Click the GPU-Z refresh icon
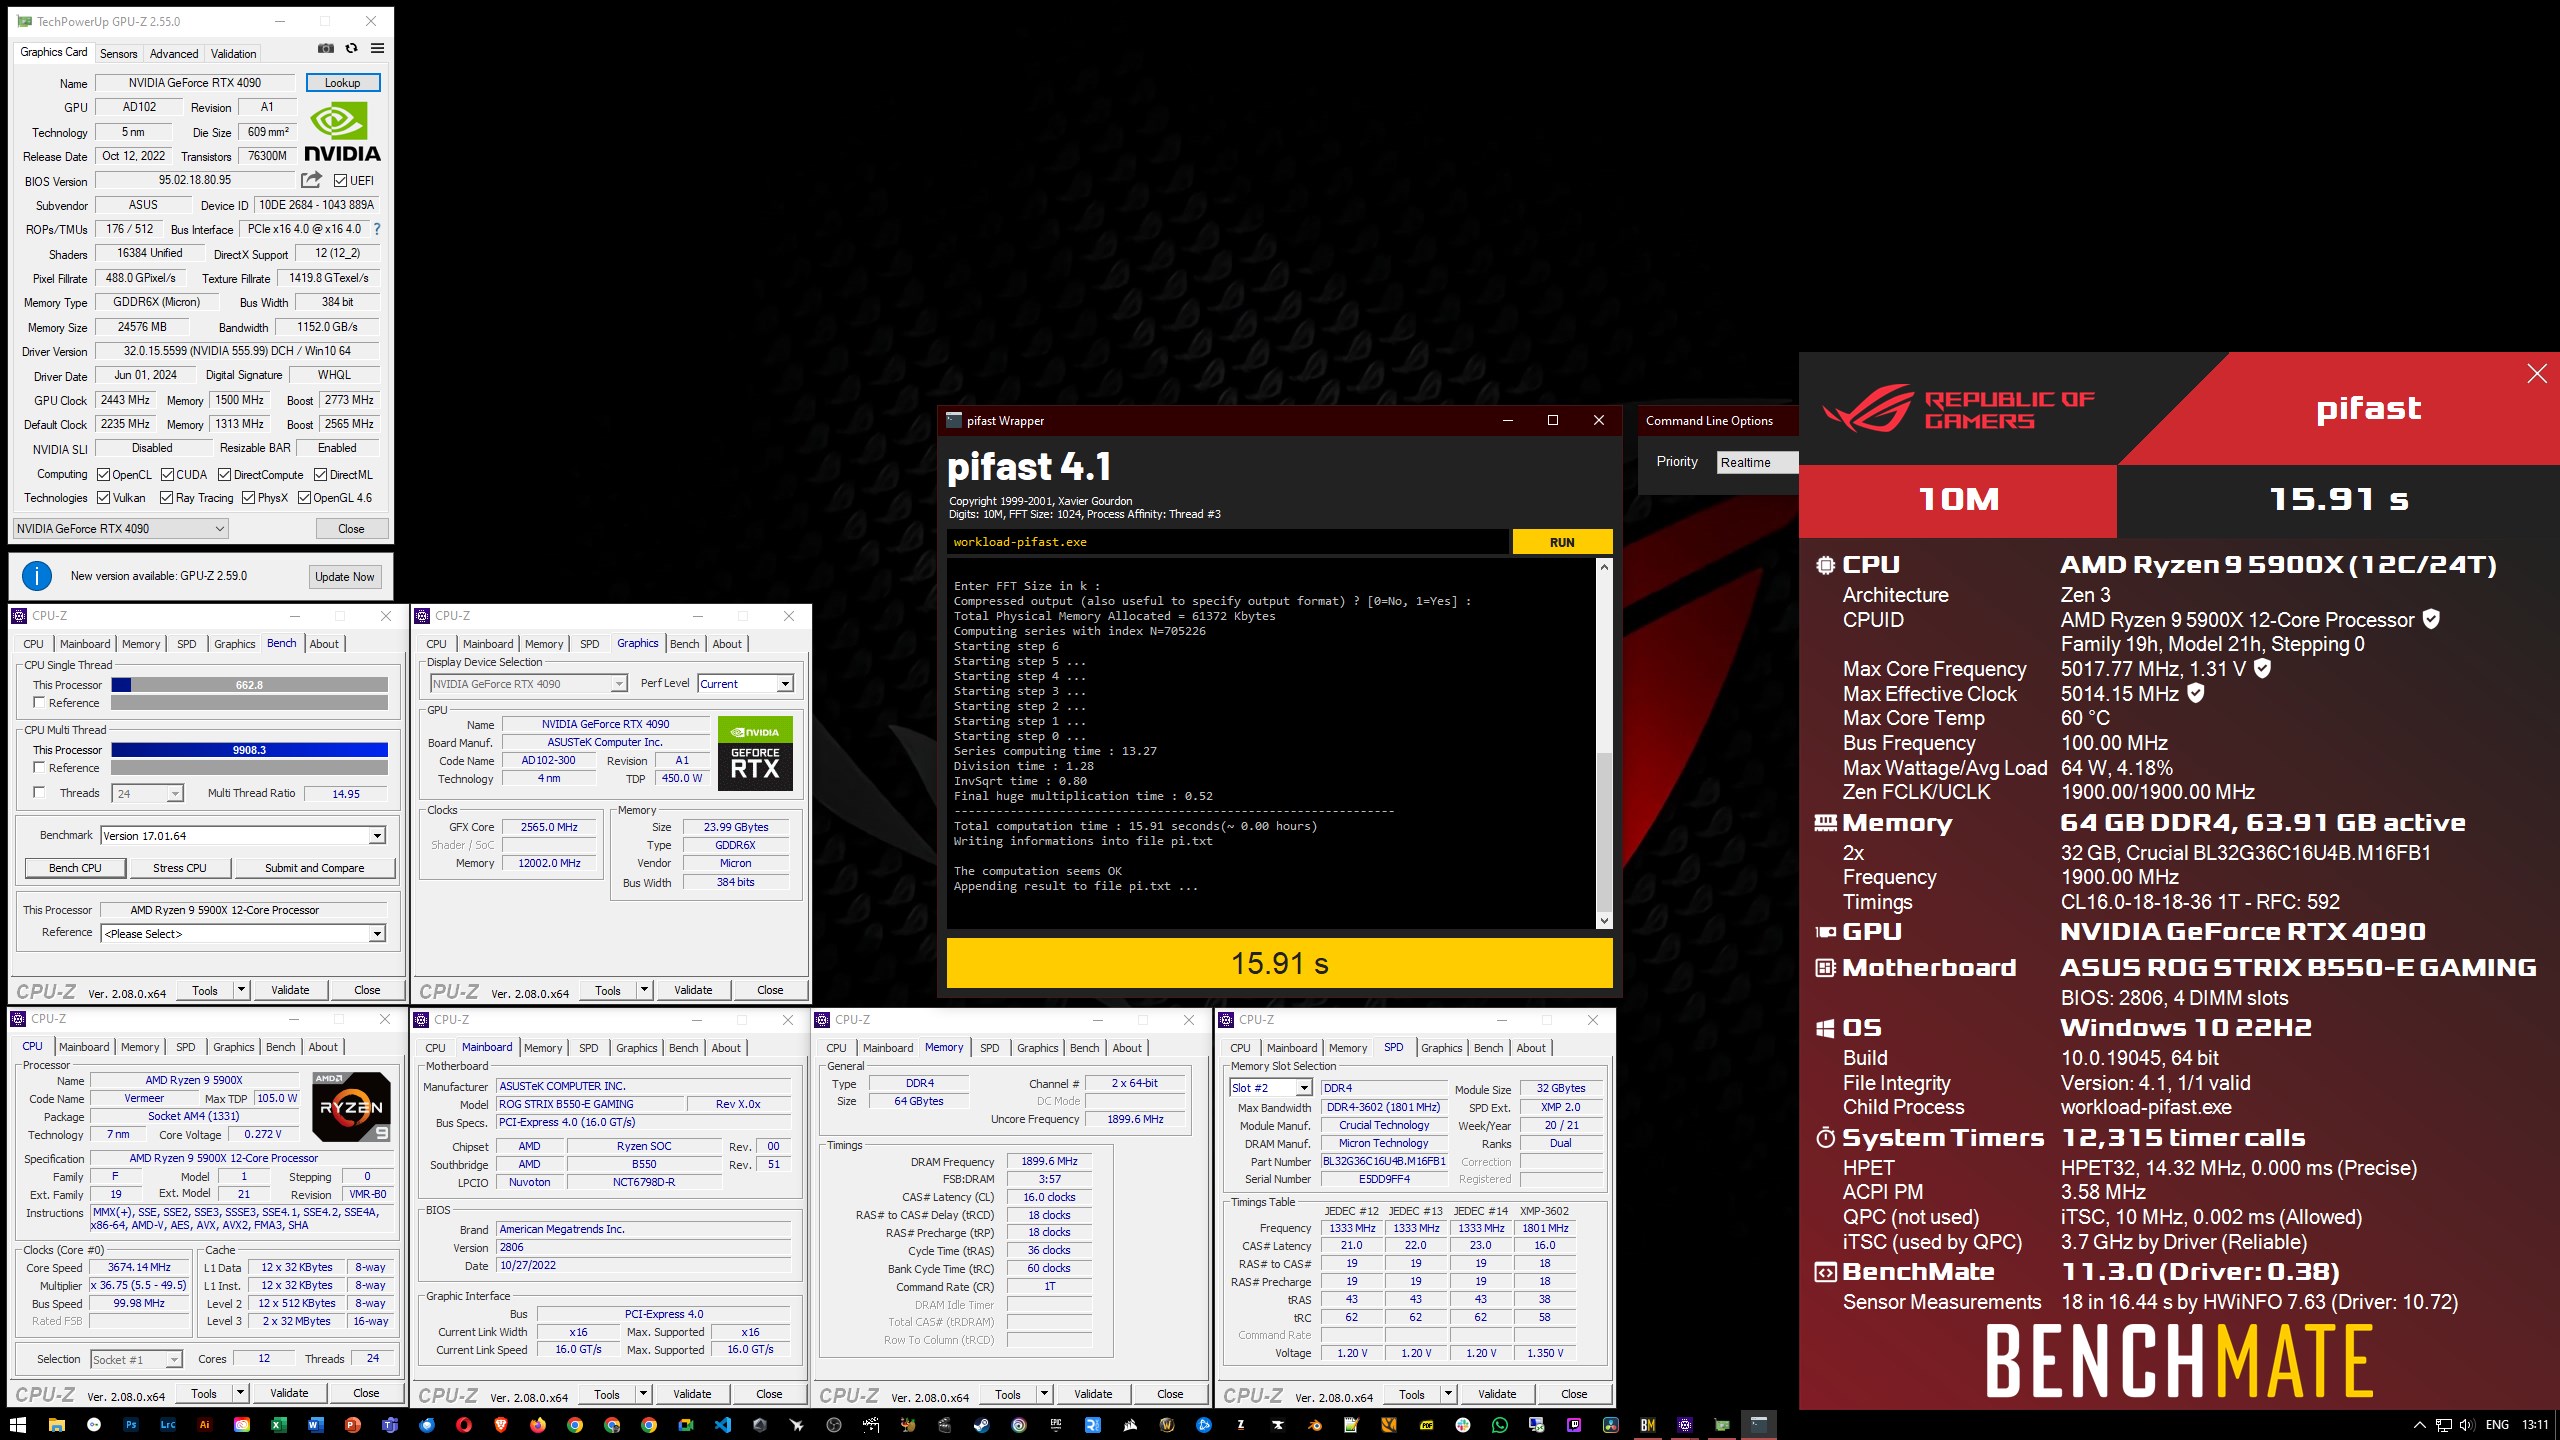The height and width of the screenshot is (1440, 2560). [351, 48]
